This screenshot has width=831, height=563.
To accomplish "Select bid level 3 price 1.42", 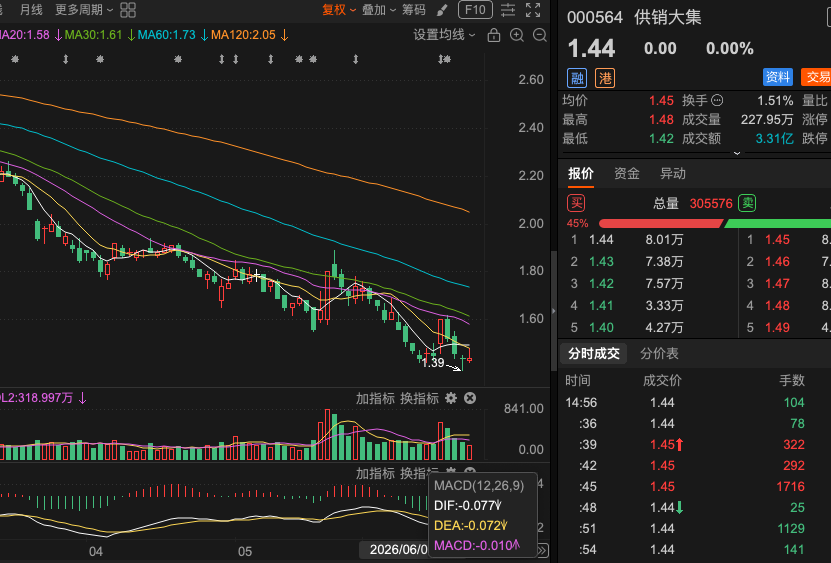I will point(601,284).
